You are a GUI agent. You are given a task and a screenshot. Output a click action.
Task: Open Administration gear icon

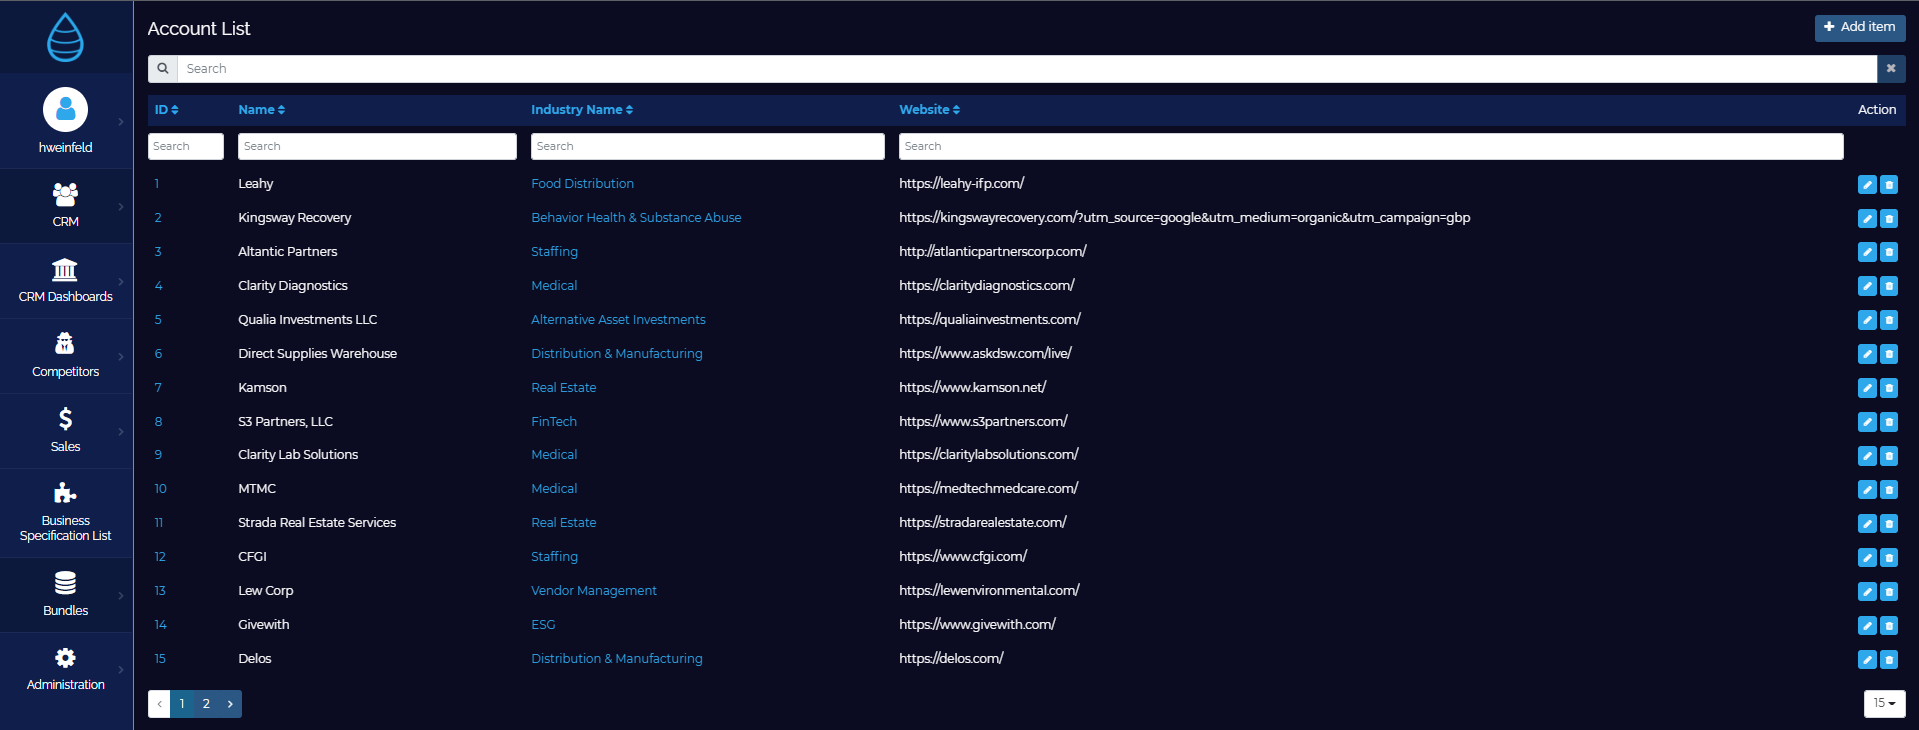(65, 658)
